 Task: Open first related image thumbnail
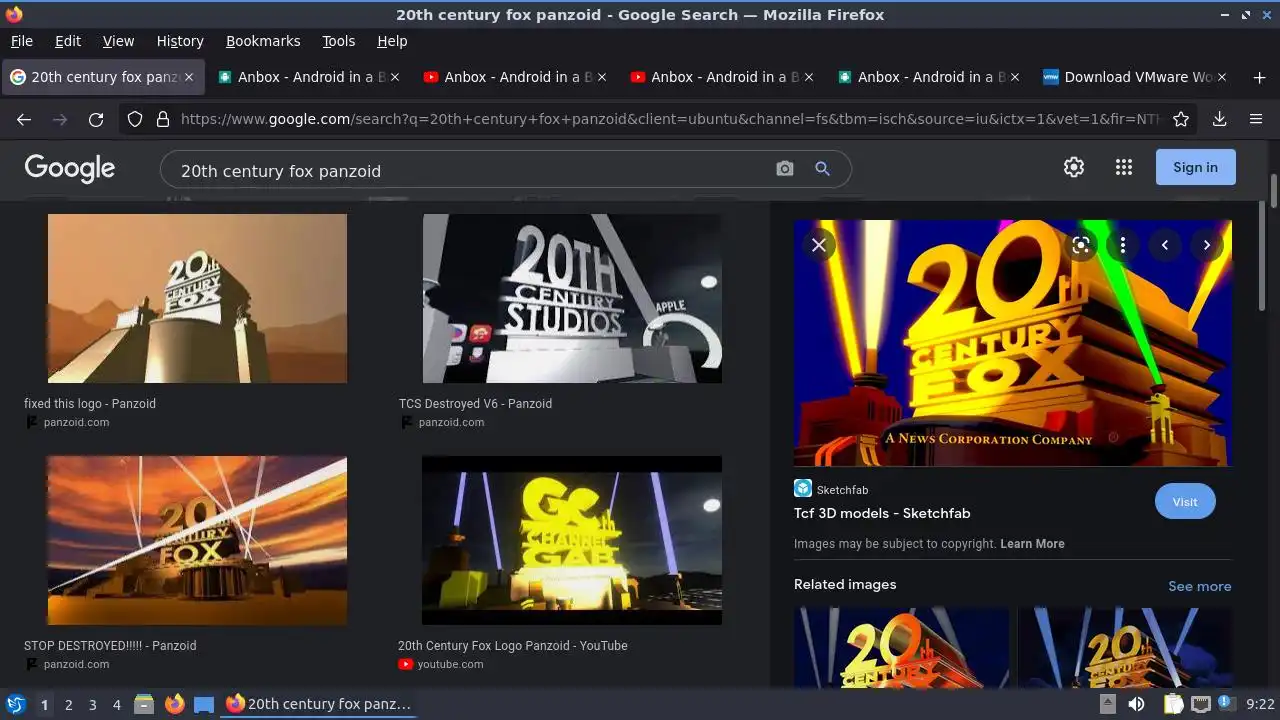(901, 647)
